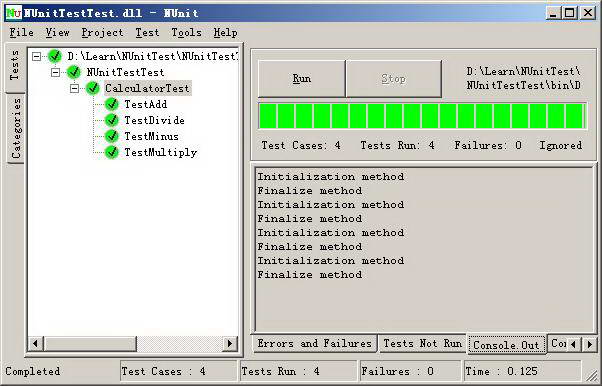Switch to the Categories side tab
602x386 pixels.
click(x=16, y=128)
